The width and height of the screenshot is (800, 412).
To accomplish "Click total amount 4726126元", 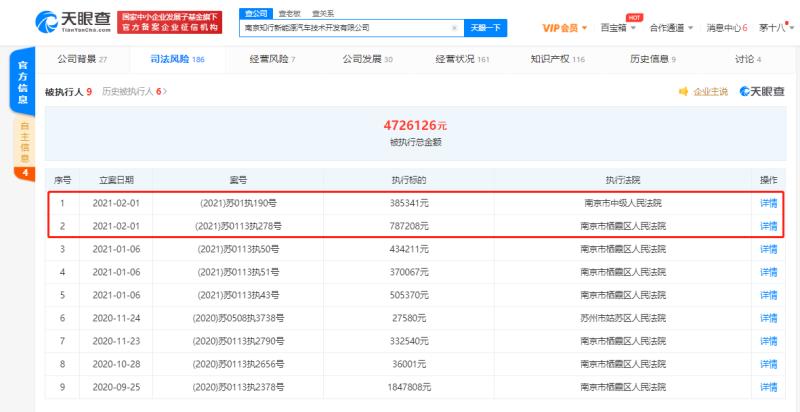I will 415,125.
